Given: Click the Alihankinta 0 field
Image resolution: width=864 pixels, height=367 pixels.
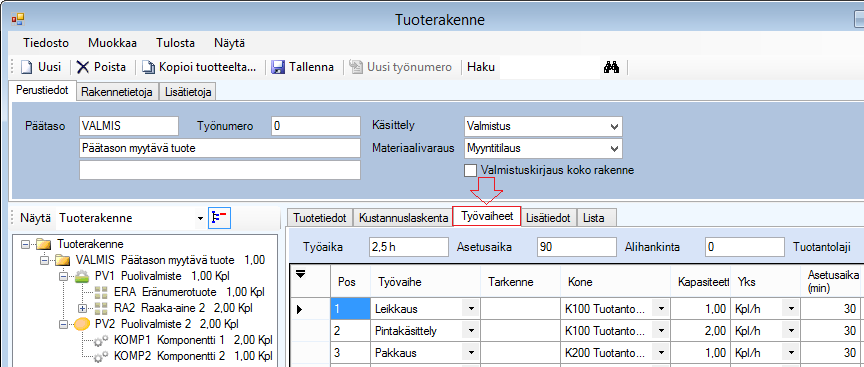Looking at the screenshot, I should [744, 247].
